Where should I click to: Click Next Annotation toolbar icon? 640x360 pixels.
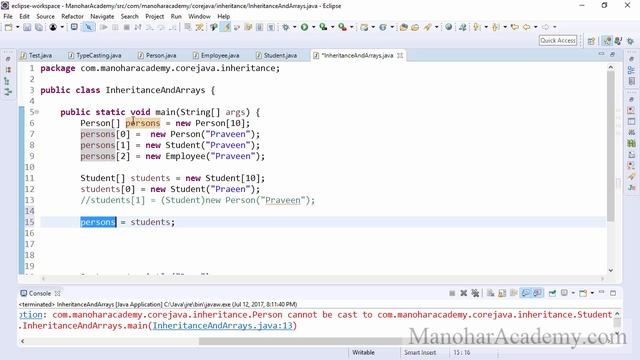click(477, 27)
